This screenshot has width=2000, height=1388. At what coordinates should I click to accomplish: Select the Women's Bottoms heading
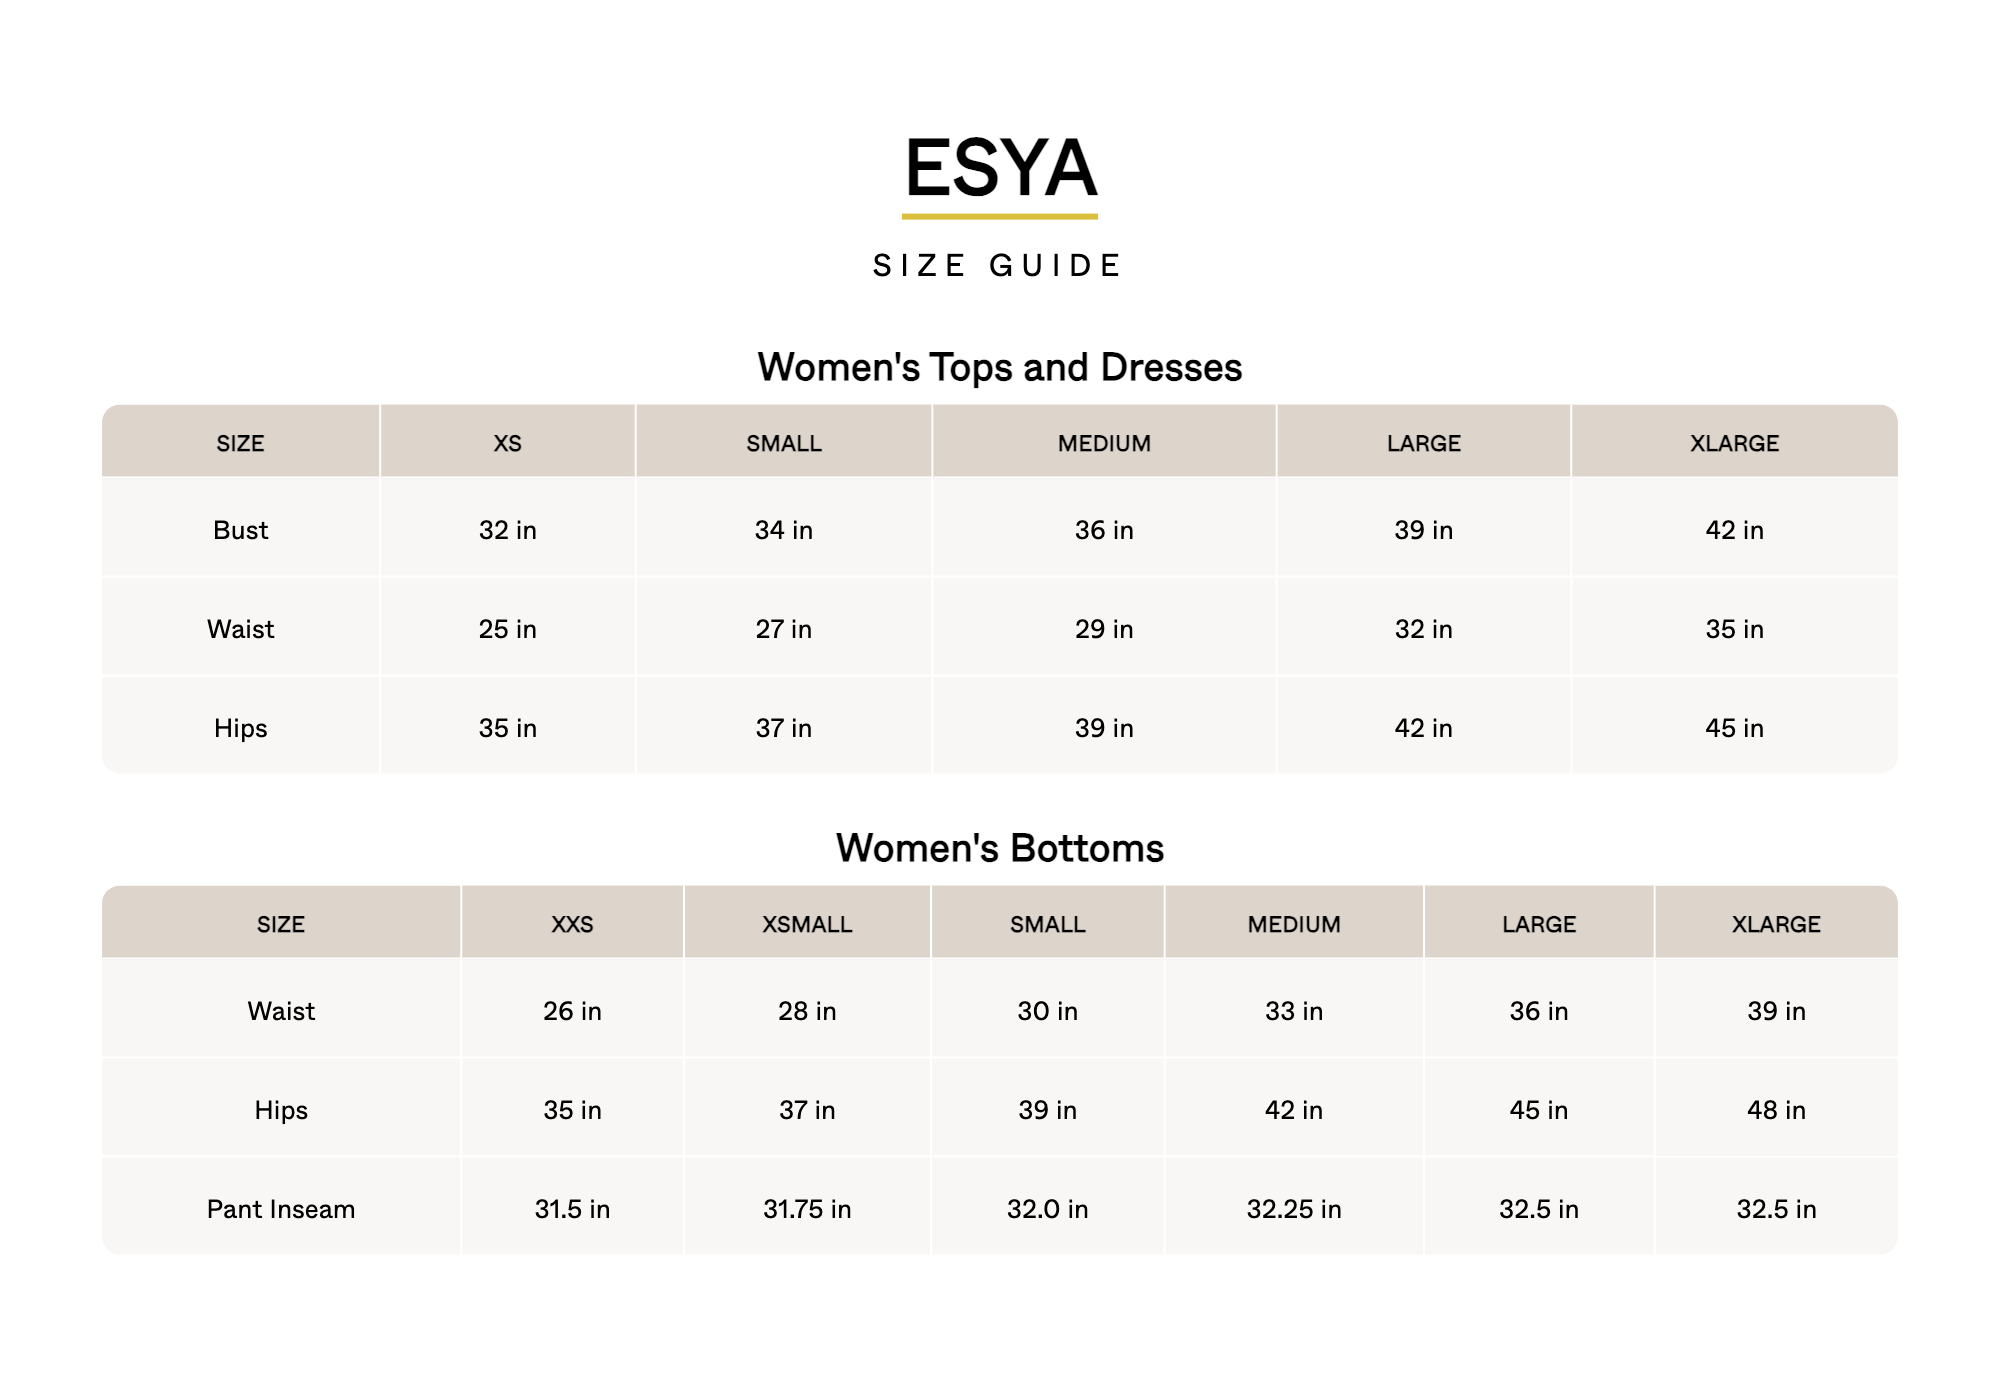999,848
